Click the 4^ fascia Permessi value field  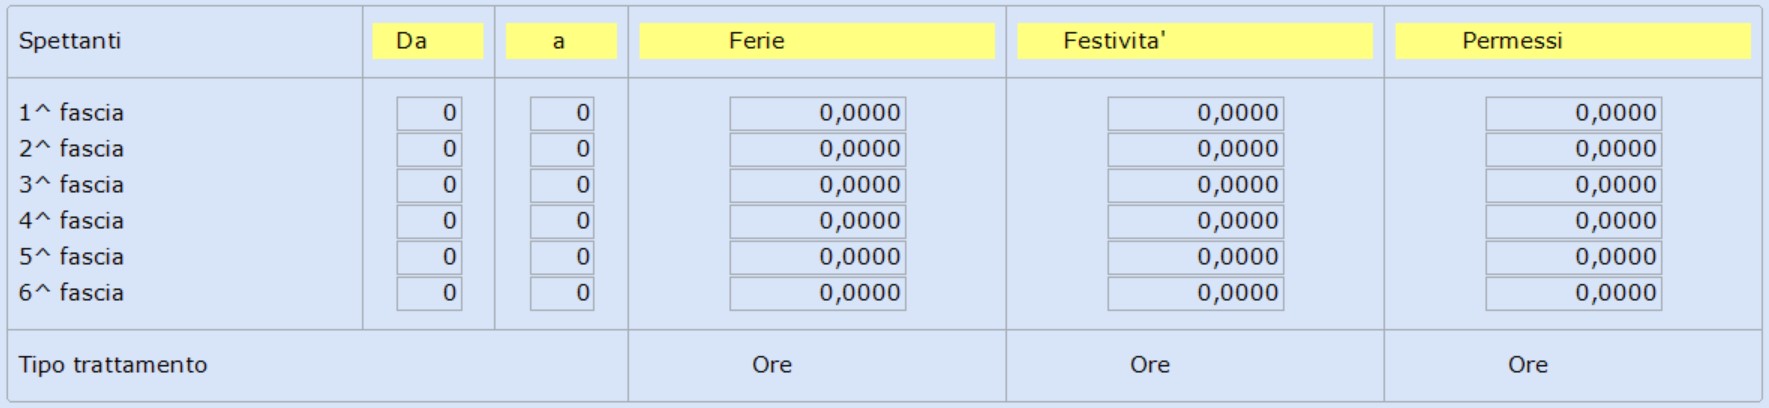[1574, 221]
